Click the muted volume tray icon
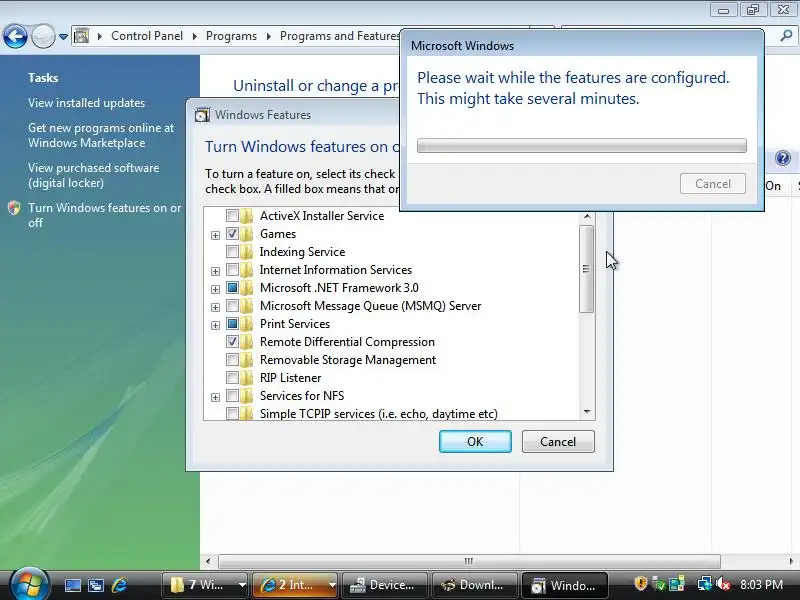The width and height of the screenshot is (800, 600). pos(723,584)
